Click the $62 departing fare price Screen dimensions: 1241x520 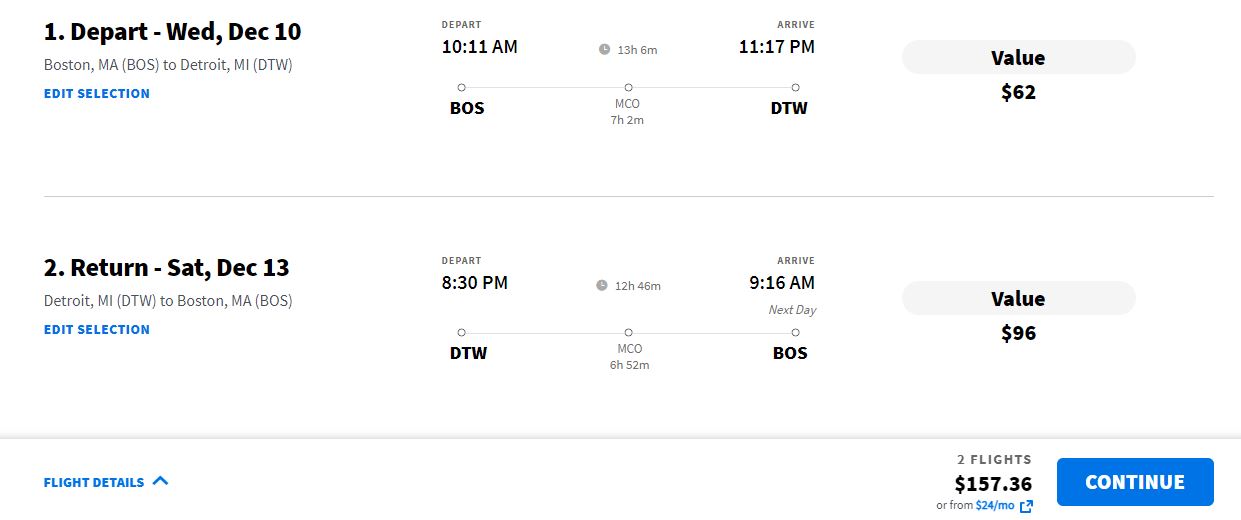coord(1018,93)
